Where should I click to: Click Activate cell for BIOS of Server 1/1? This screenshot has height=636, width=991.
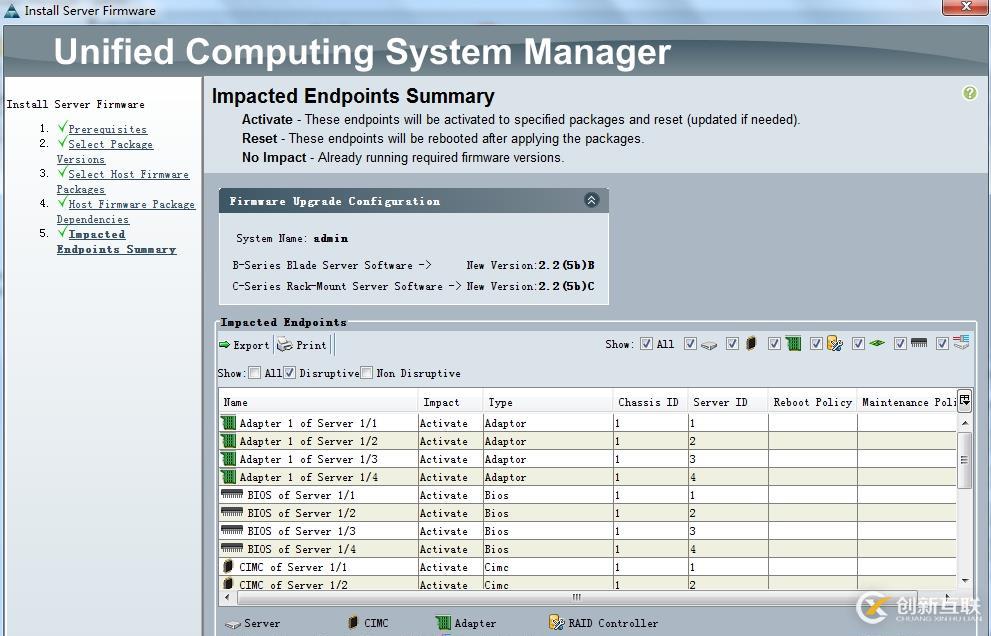[x=450, y=494]
